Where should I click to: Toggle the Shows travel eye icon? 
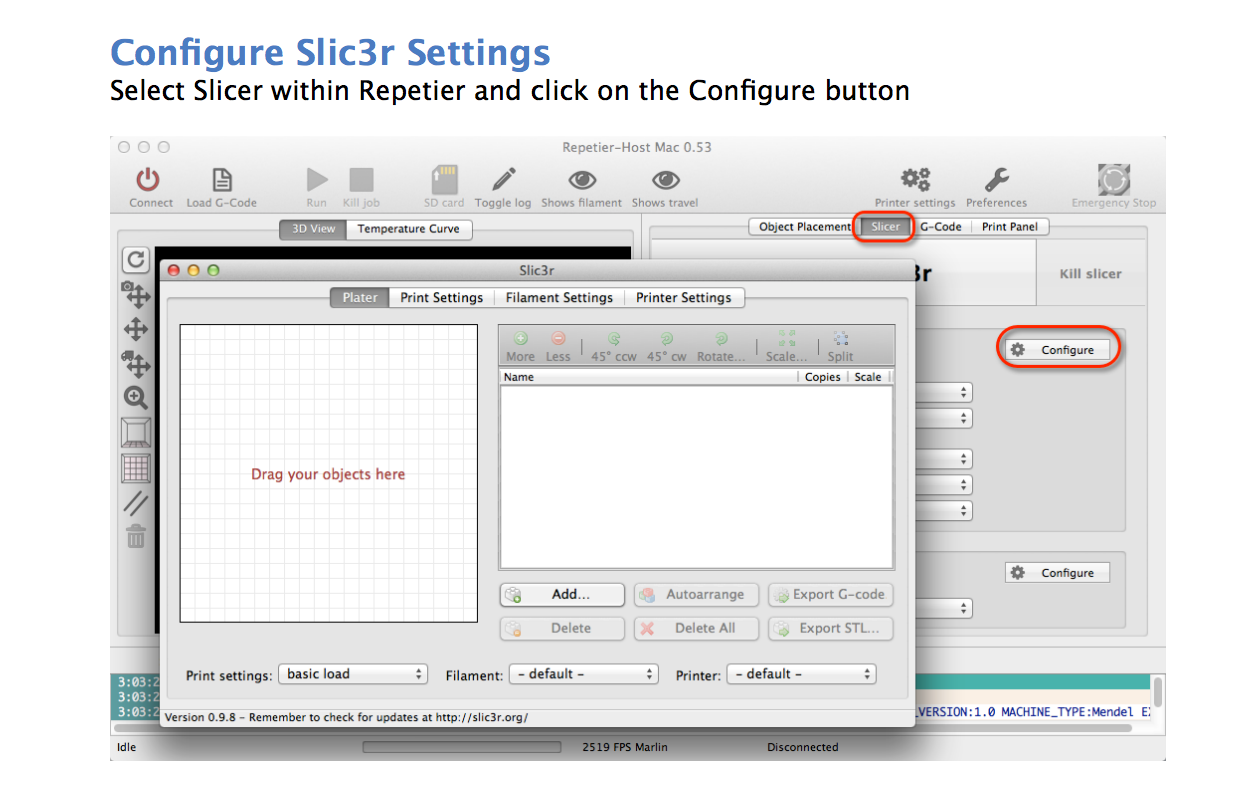pos(665,180)
